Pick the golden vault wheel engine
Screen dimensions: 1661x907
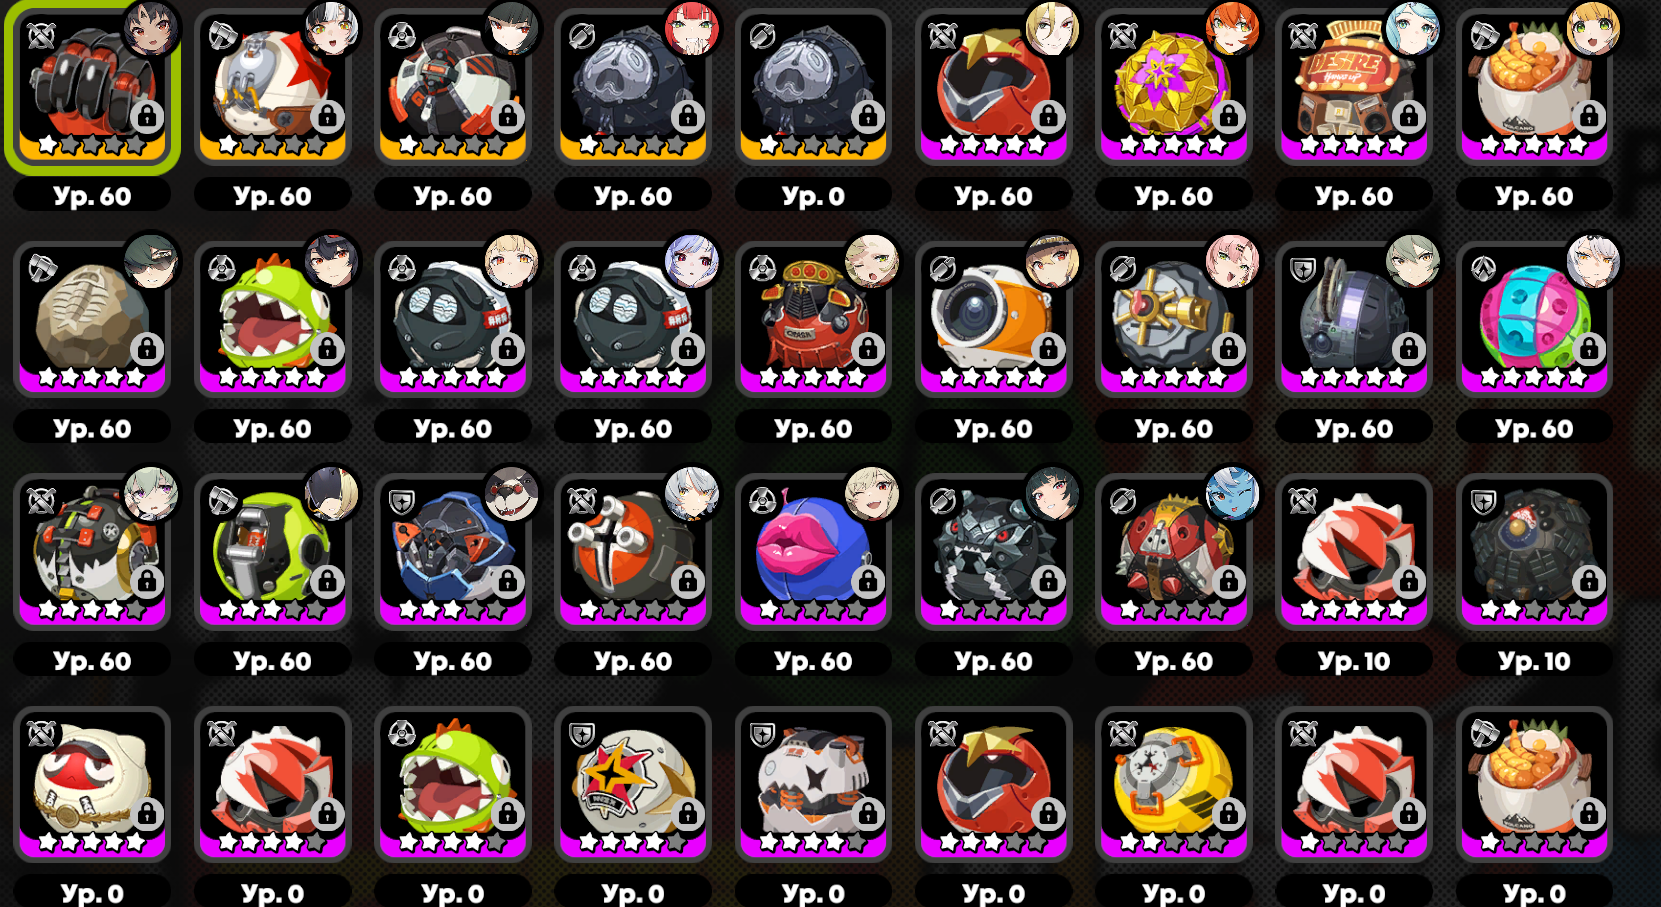pos(1173,320)
